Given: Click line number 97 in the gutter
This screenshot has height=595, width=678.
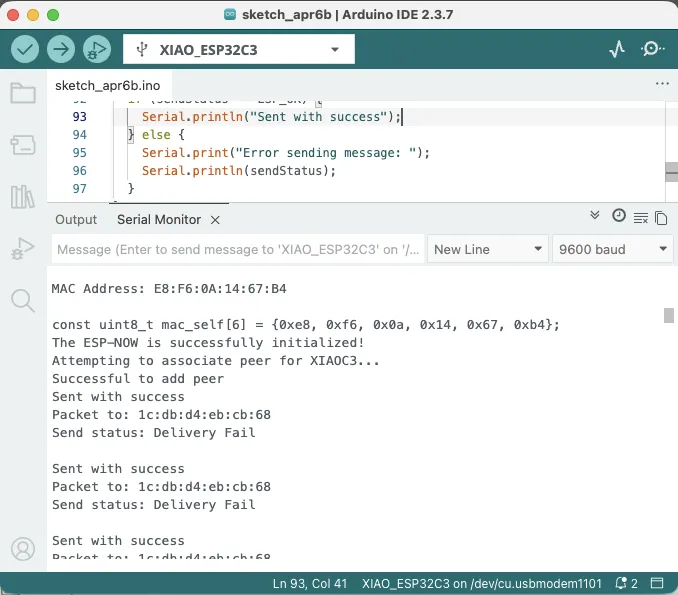Looking at the screenshot, I should pos(80,189).
